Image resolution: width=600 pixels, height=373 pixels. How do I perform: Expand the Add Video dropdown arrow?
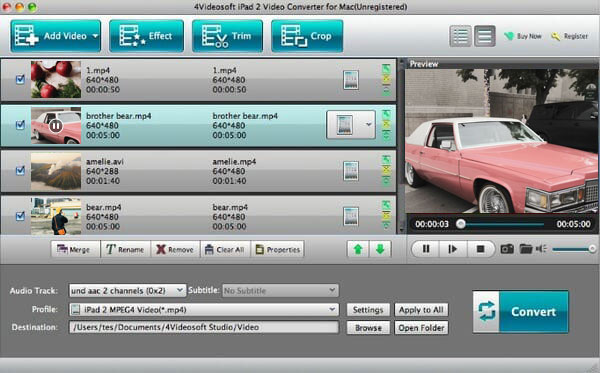point(95,36)
